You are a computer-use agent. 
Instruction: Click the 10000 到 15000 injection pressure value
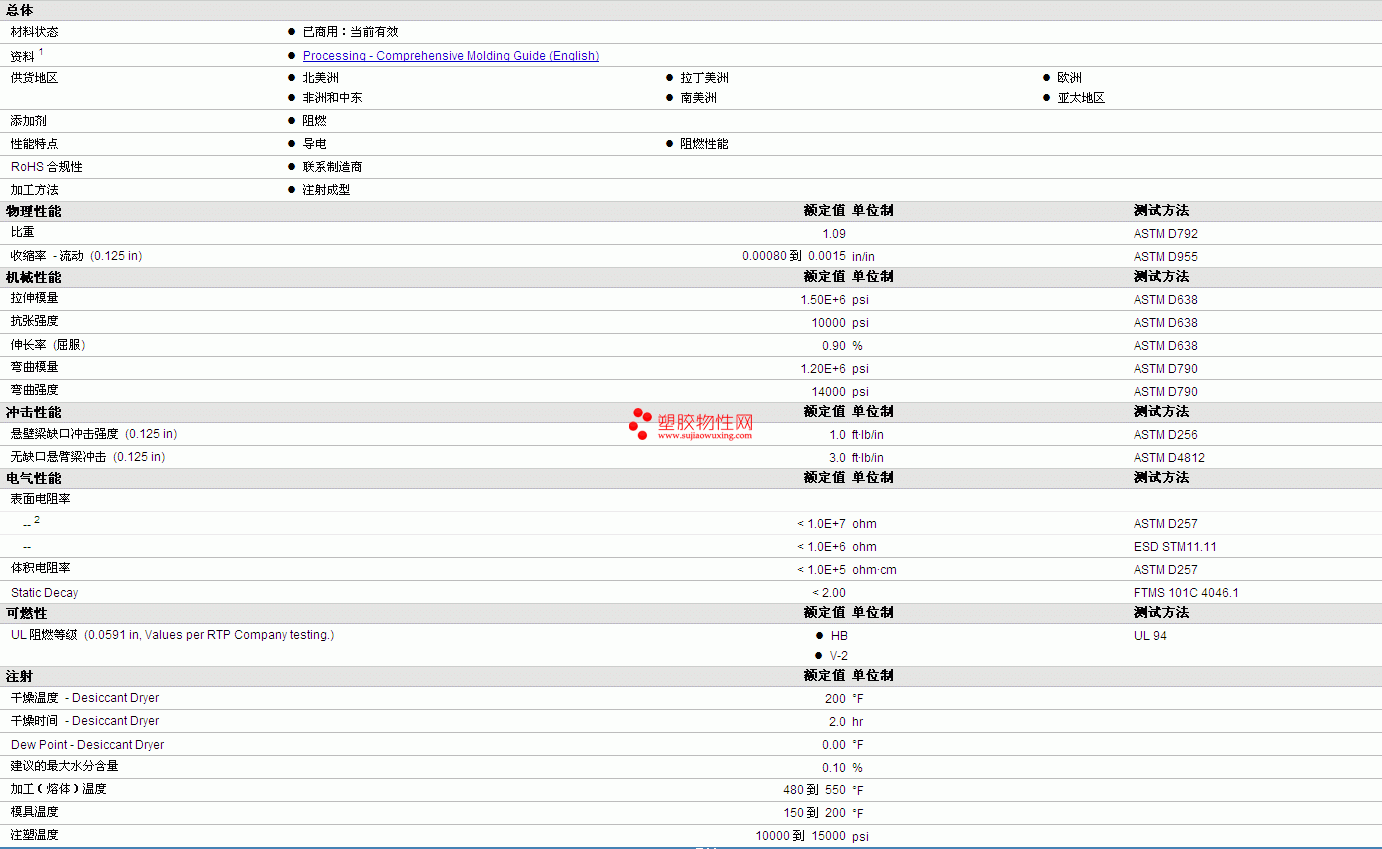click(x=801, y=836)
